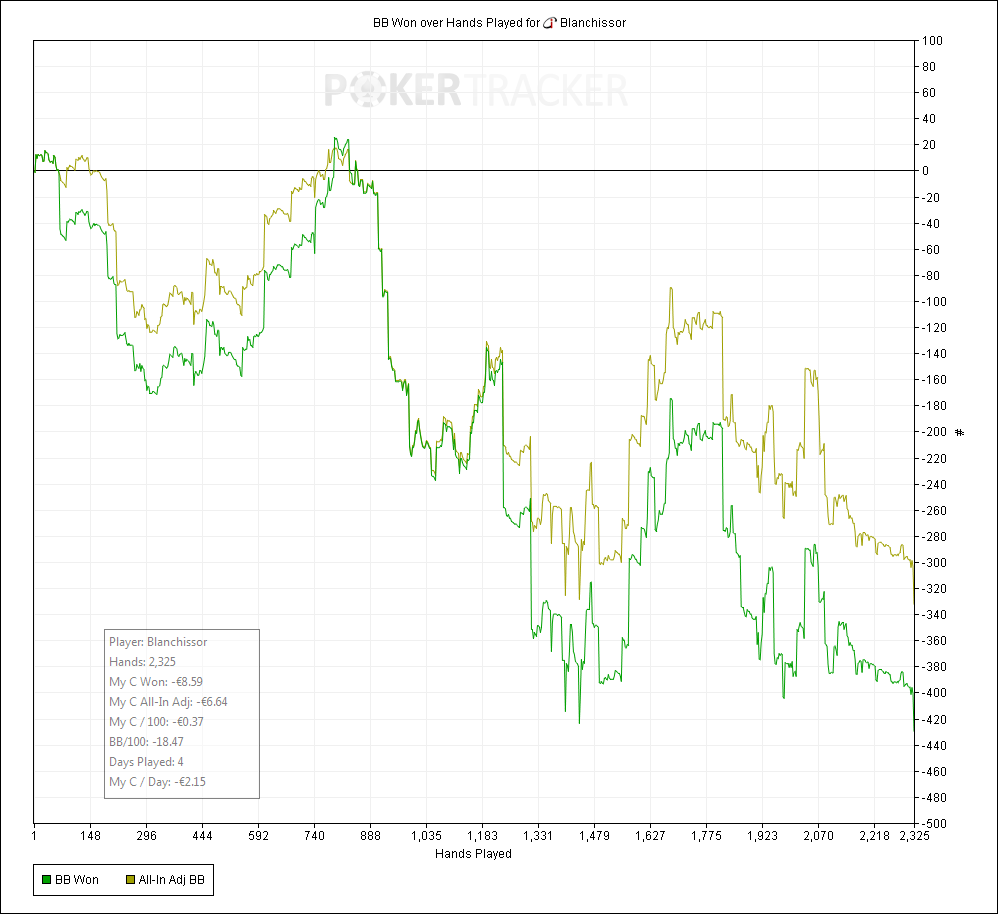
Task: Click 'BB/100: -18.47' stat line
Action: click(x=146, y=742)
